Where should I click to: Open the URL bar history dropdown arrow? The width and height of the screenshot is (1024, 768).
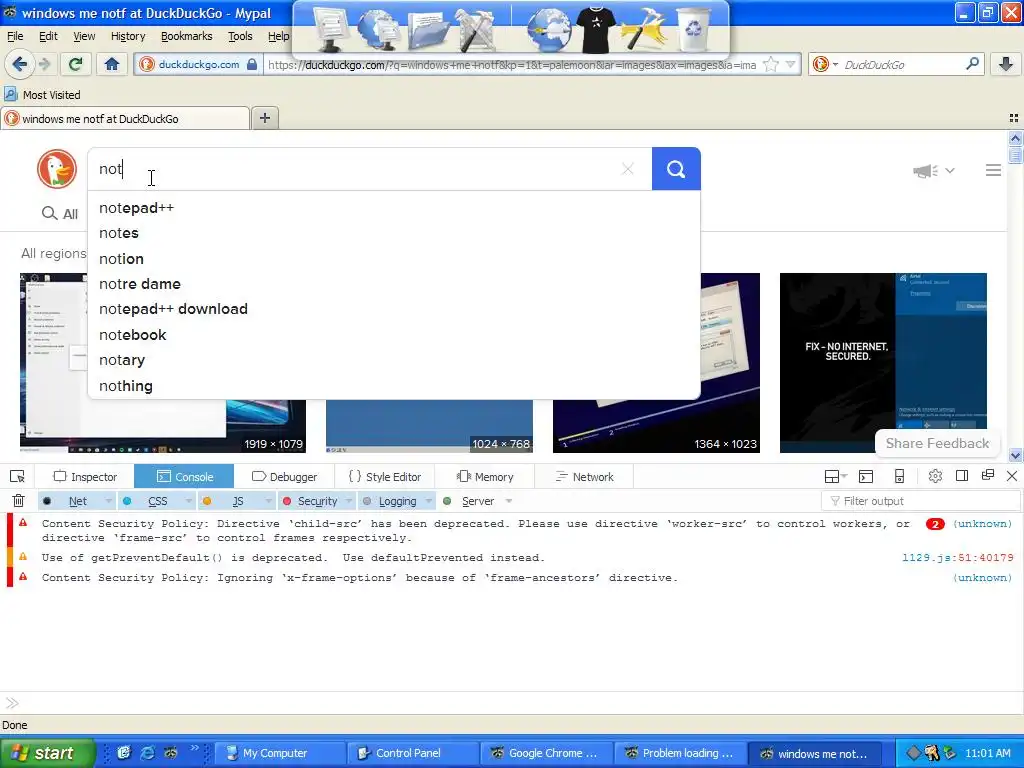(x=791, y=64)
